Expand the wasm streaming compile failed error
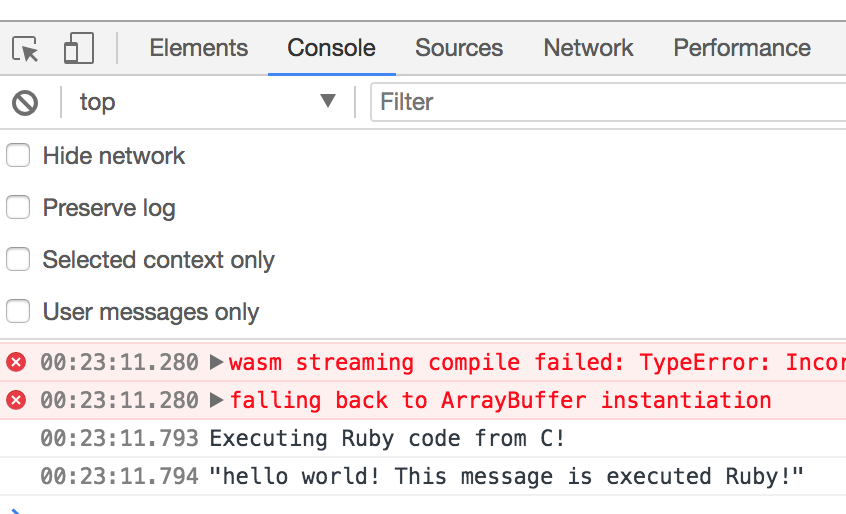Viewport: 846px width, 514px height. point(217,362)
